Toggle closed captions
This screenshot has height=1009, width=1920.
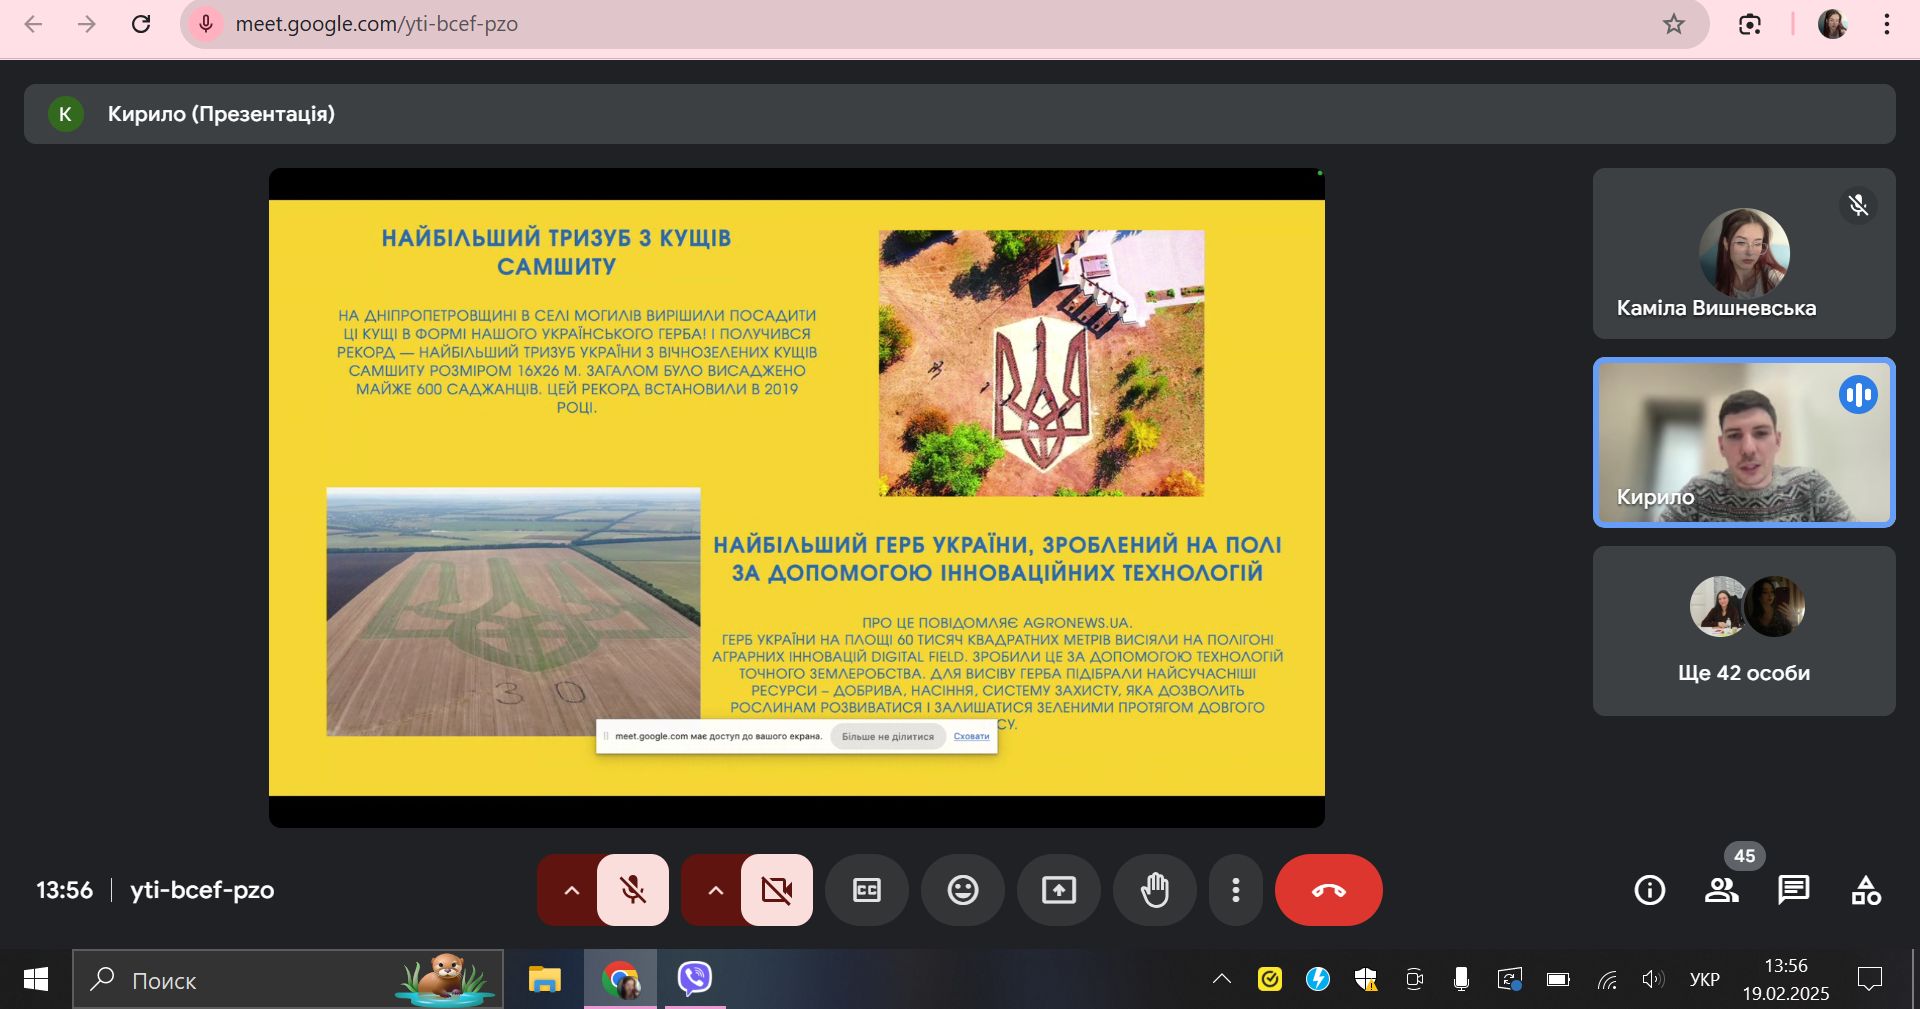866,890
